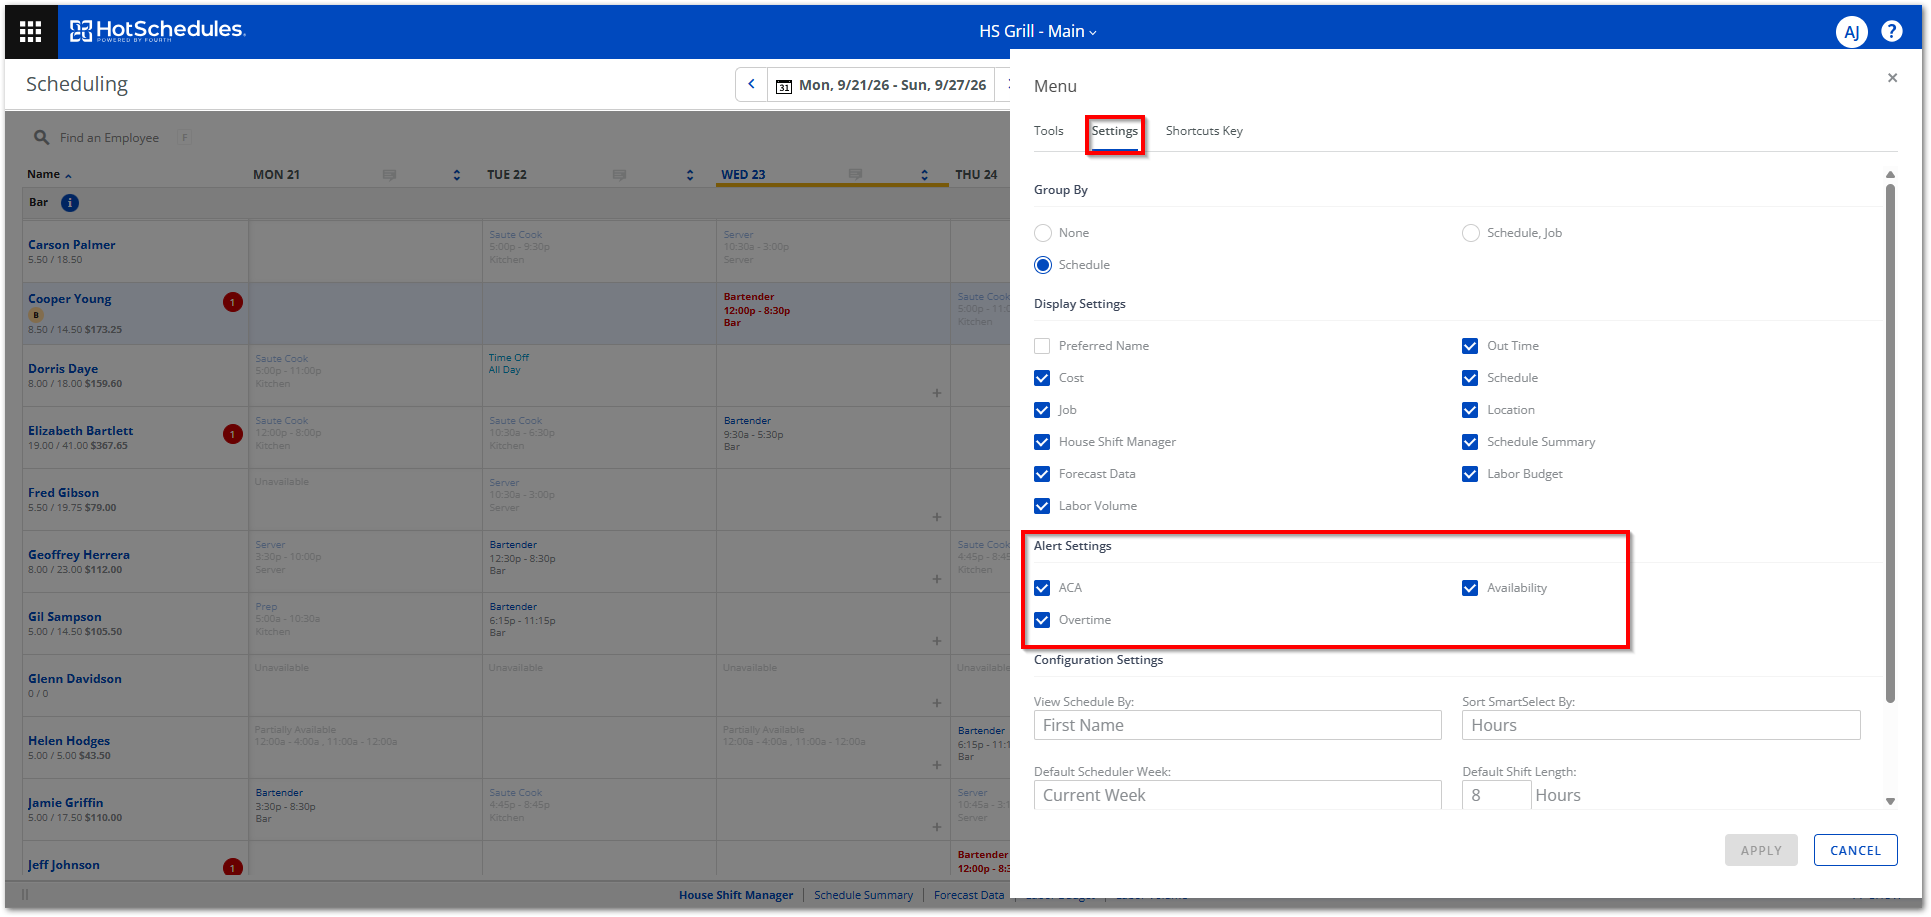
Task: Toggle the Overtime alert checkbox
Action: point(1042,620)
